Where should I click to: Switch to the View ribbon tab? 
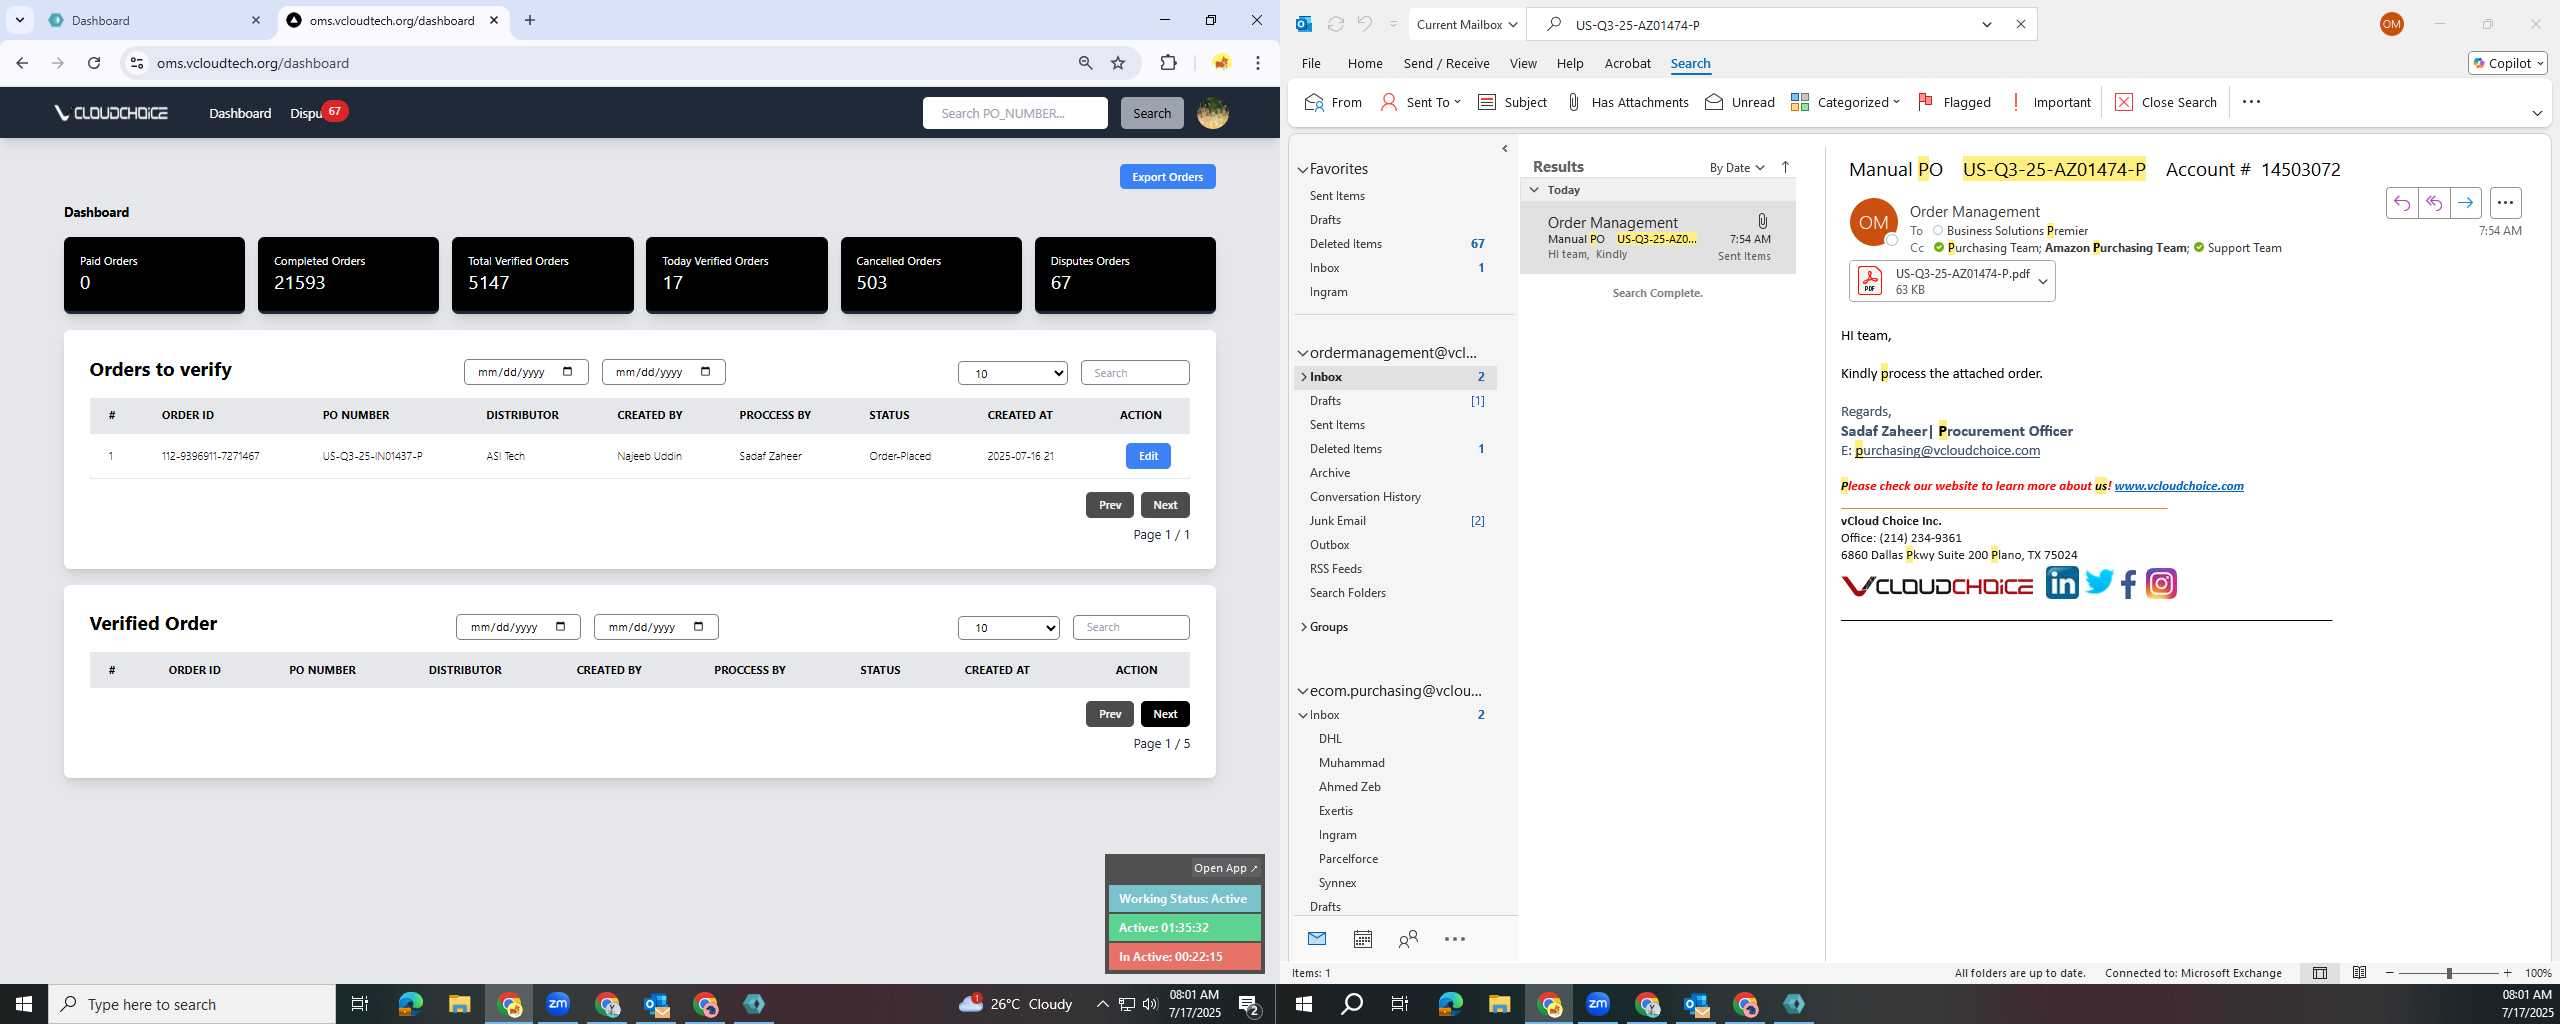(1523, 63)
